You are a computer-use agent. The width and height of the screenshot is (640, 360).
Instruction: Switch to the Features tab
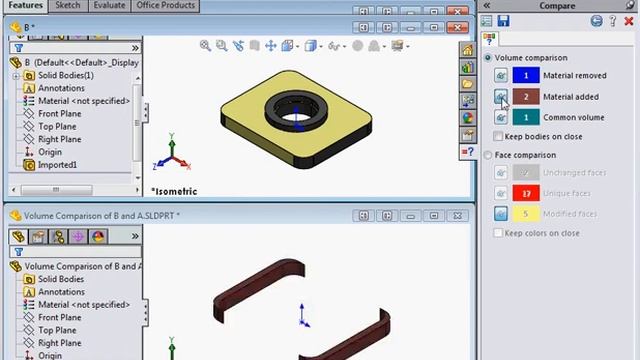(25, 6)
